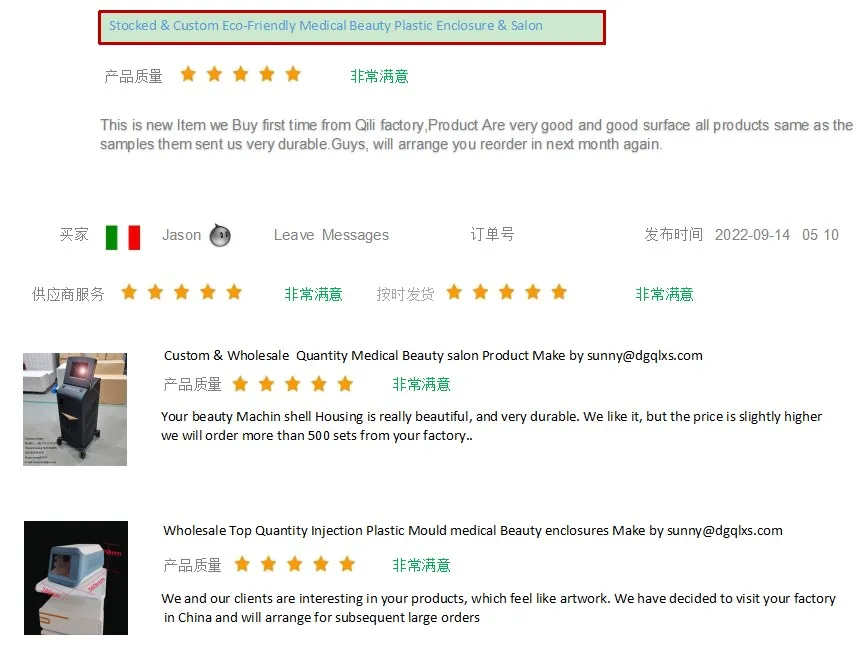Click the last star of 按时发货 rating
Image resolution: width=868 pixels, height=647 pixels.
point(559,292)
